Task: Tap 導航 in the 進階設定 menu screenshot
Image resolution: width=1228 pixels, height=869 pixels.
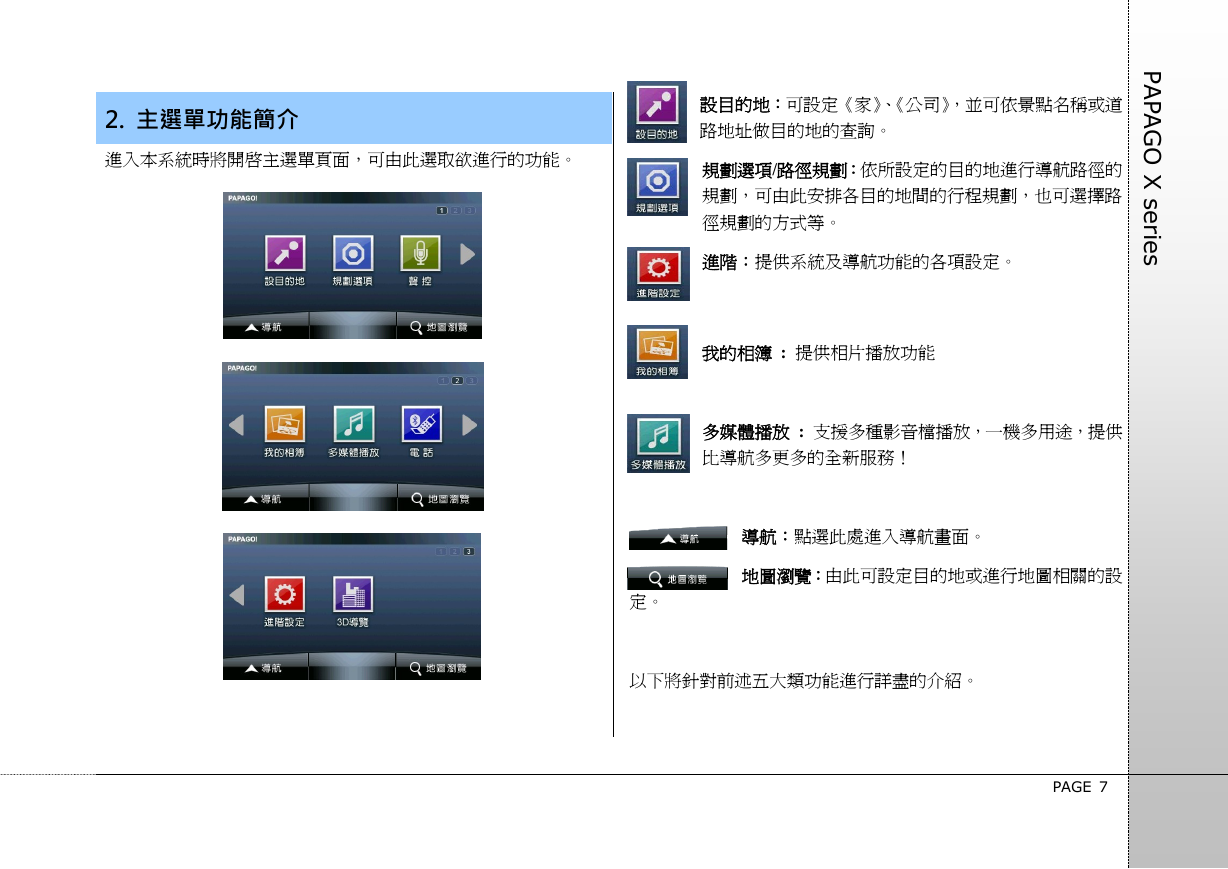Action: (265, 668)
